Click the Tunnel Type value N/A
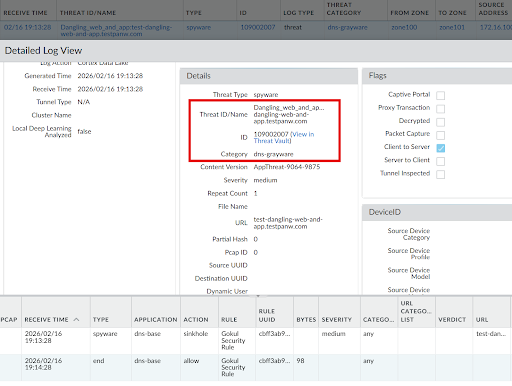The height and width of the screenshot is (386, 512). pyautogui.click(x=84, y=102)
